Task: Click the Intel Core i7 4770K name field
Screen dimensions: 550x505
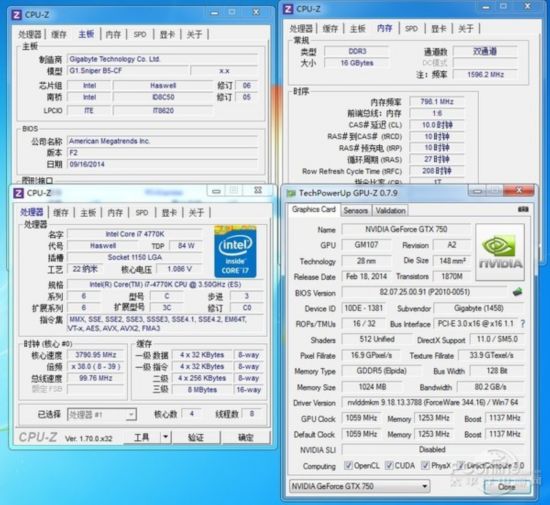Action: pyautogui.click(x=135, y=234)
